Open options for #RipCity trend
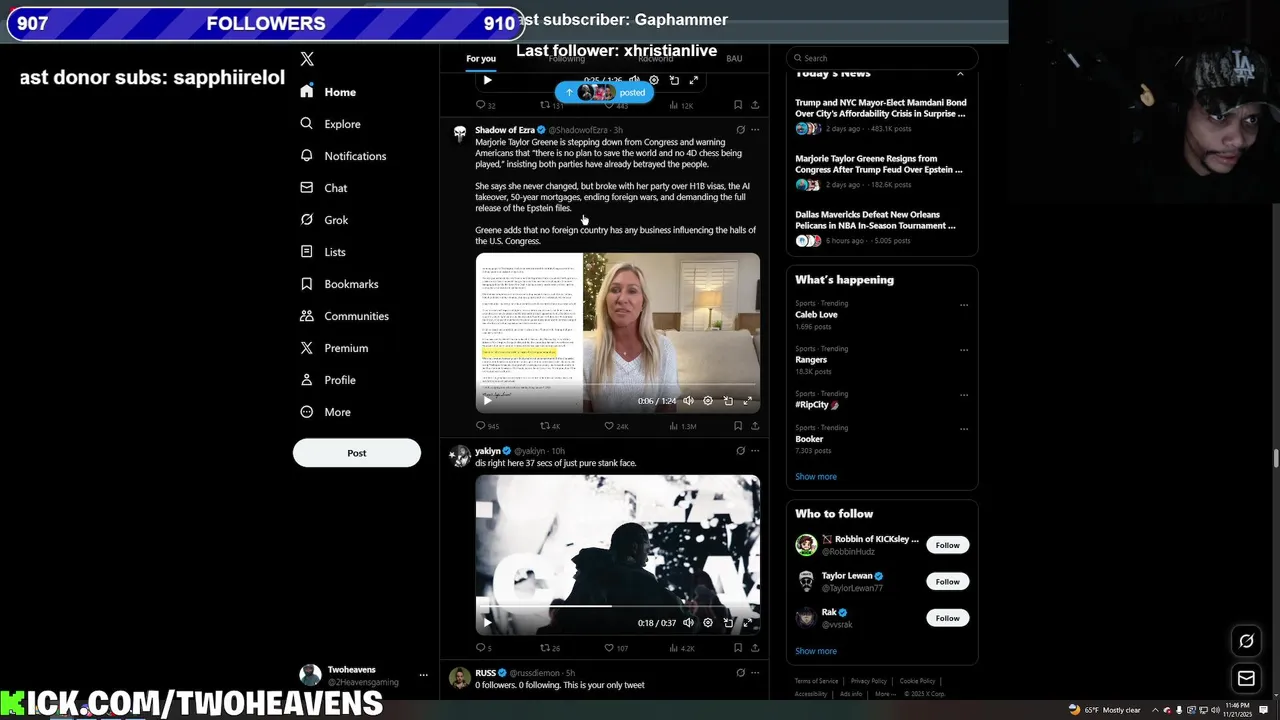This screenshot has height=720, width=1280. coord(964,395)
